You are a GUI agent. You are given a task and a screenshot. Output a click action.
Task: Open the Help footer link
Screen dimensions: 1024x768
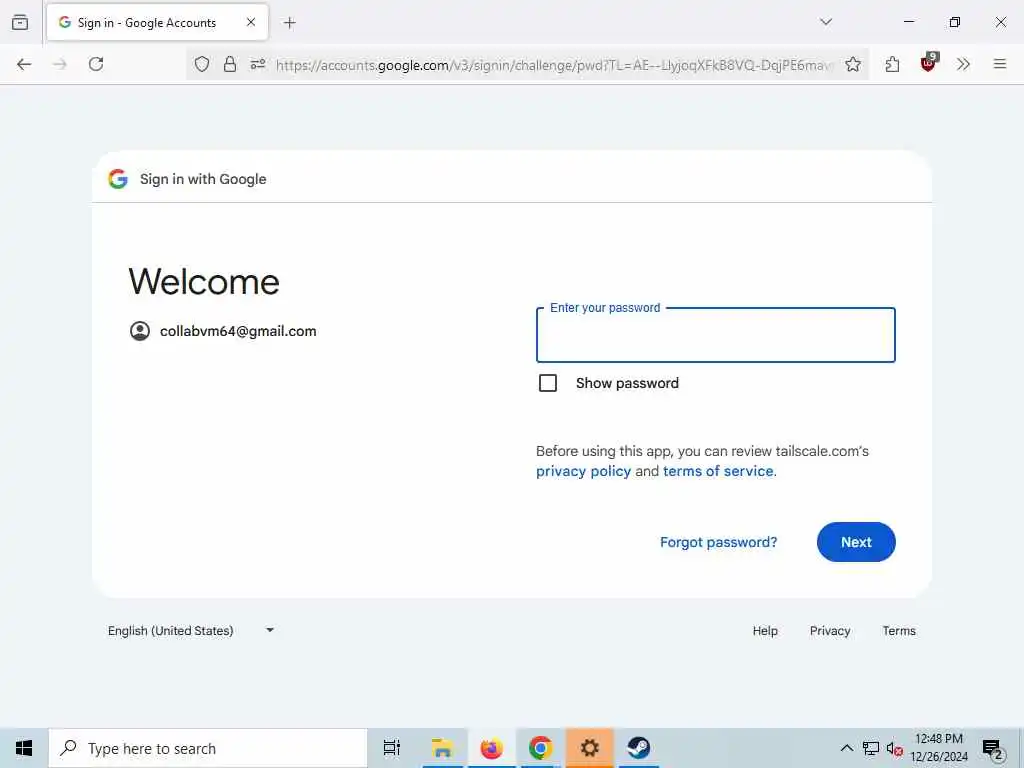pyautogui.click(x=765, y=631)
